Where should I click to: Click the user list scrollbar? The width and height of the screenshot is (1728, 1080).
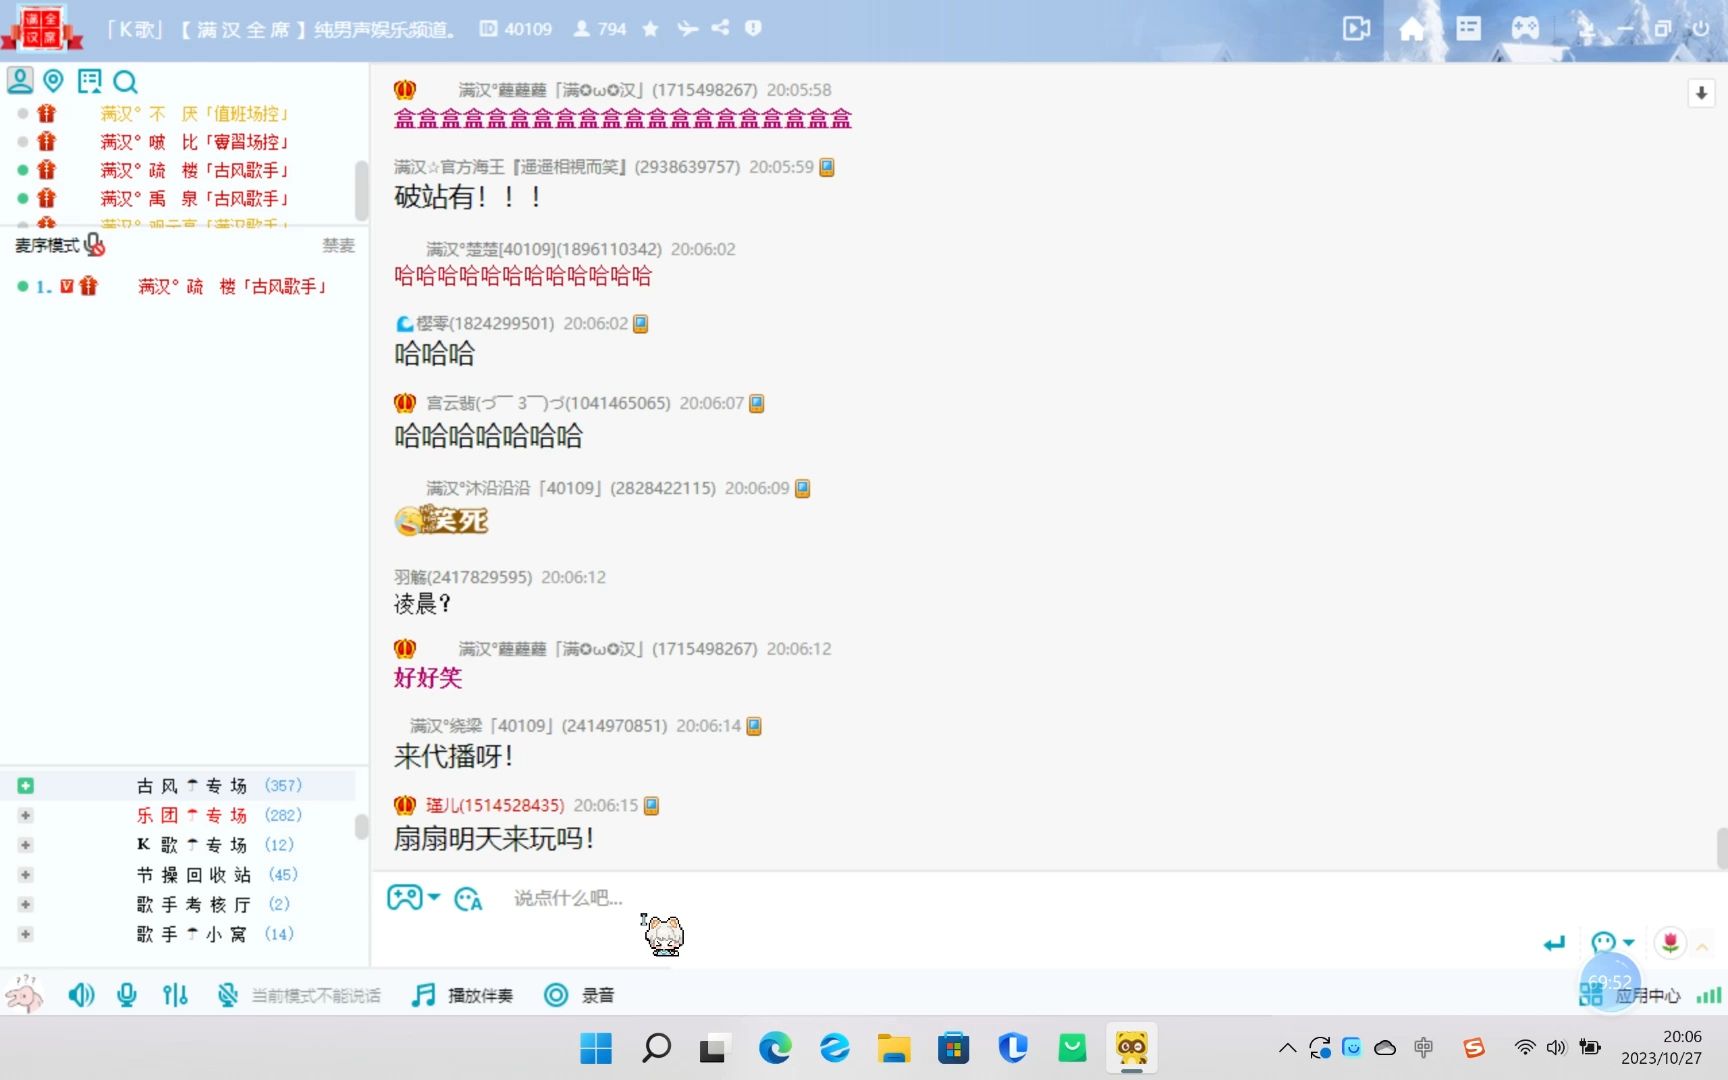(x=361, y=190)
